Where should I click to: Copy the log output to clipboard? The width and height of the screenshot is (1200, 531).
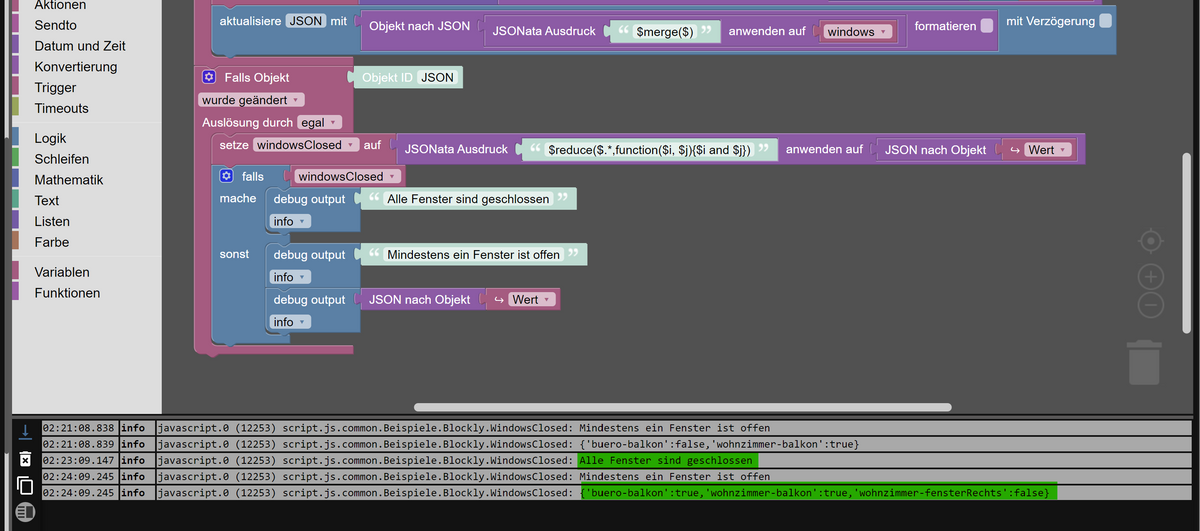(x=26, y=485)
